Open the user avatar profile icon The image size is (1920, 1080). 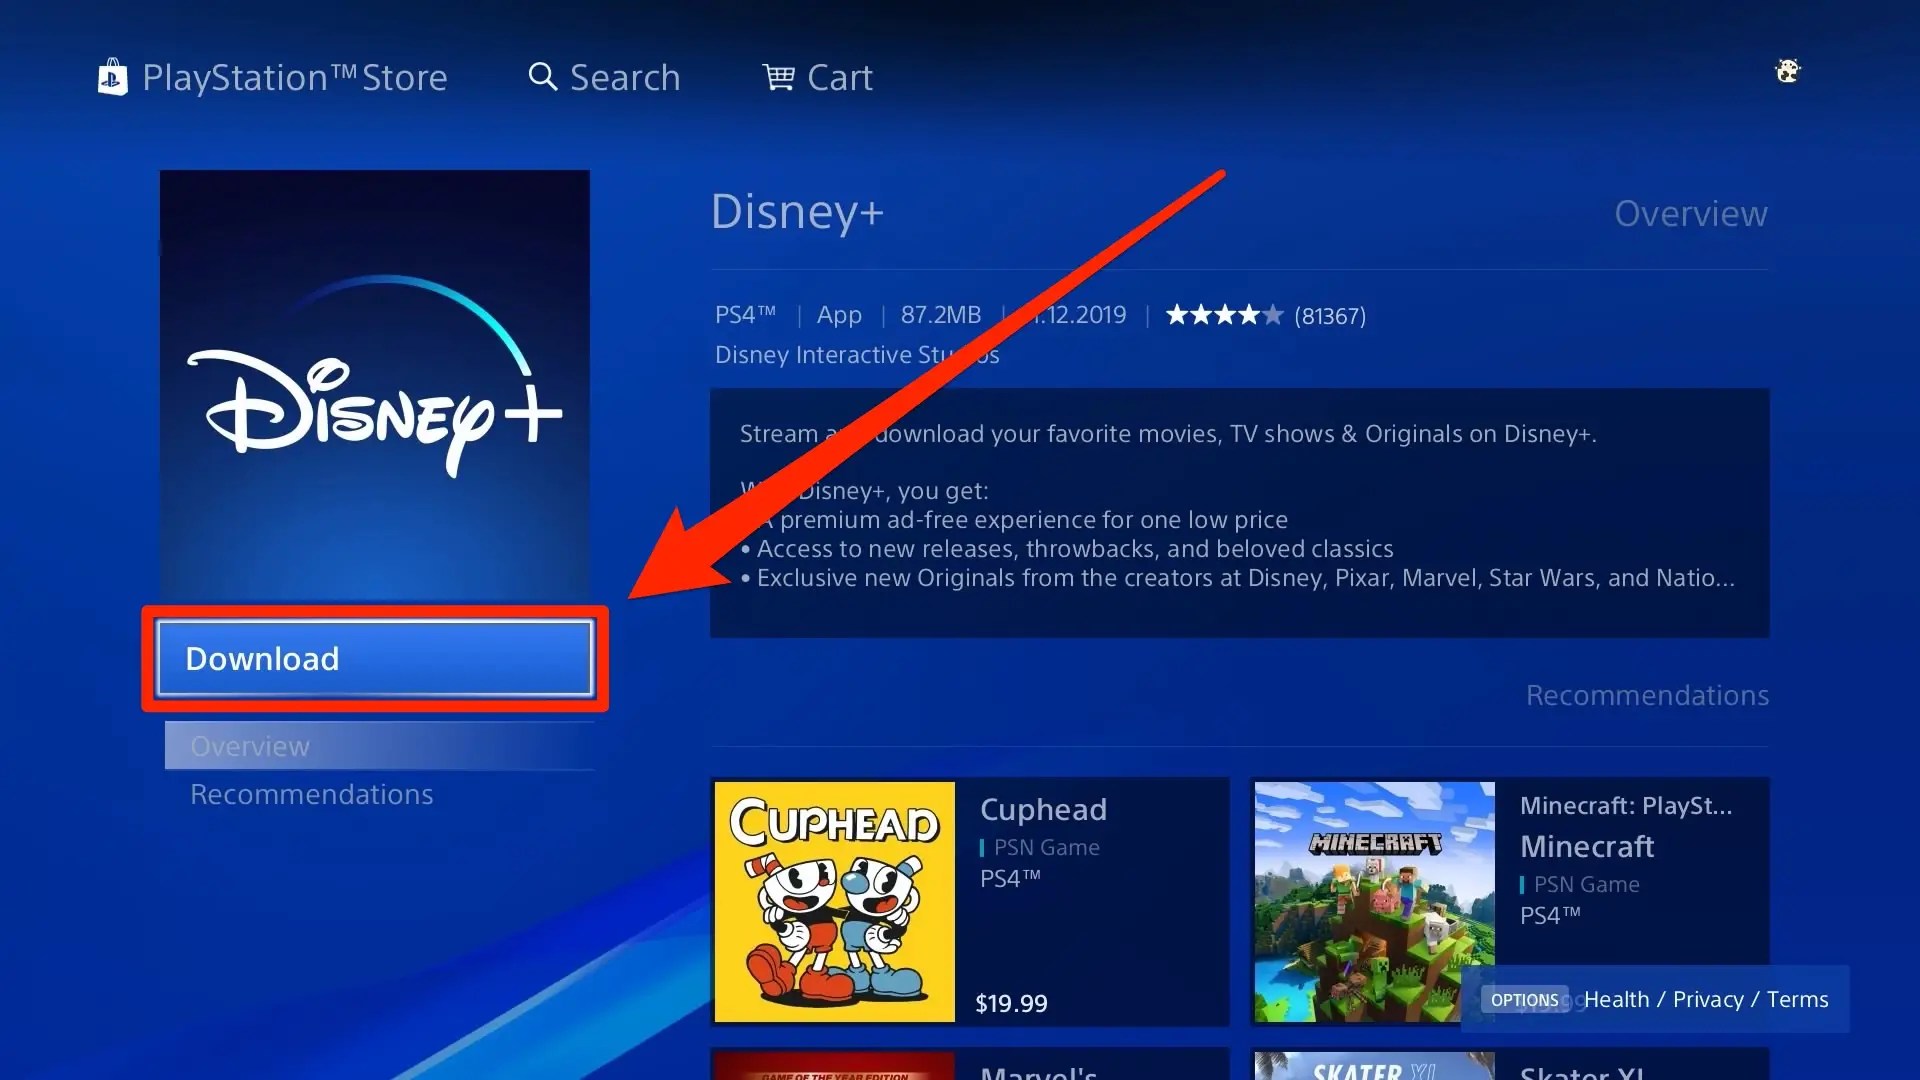[1787, 71]
